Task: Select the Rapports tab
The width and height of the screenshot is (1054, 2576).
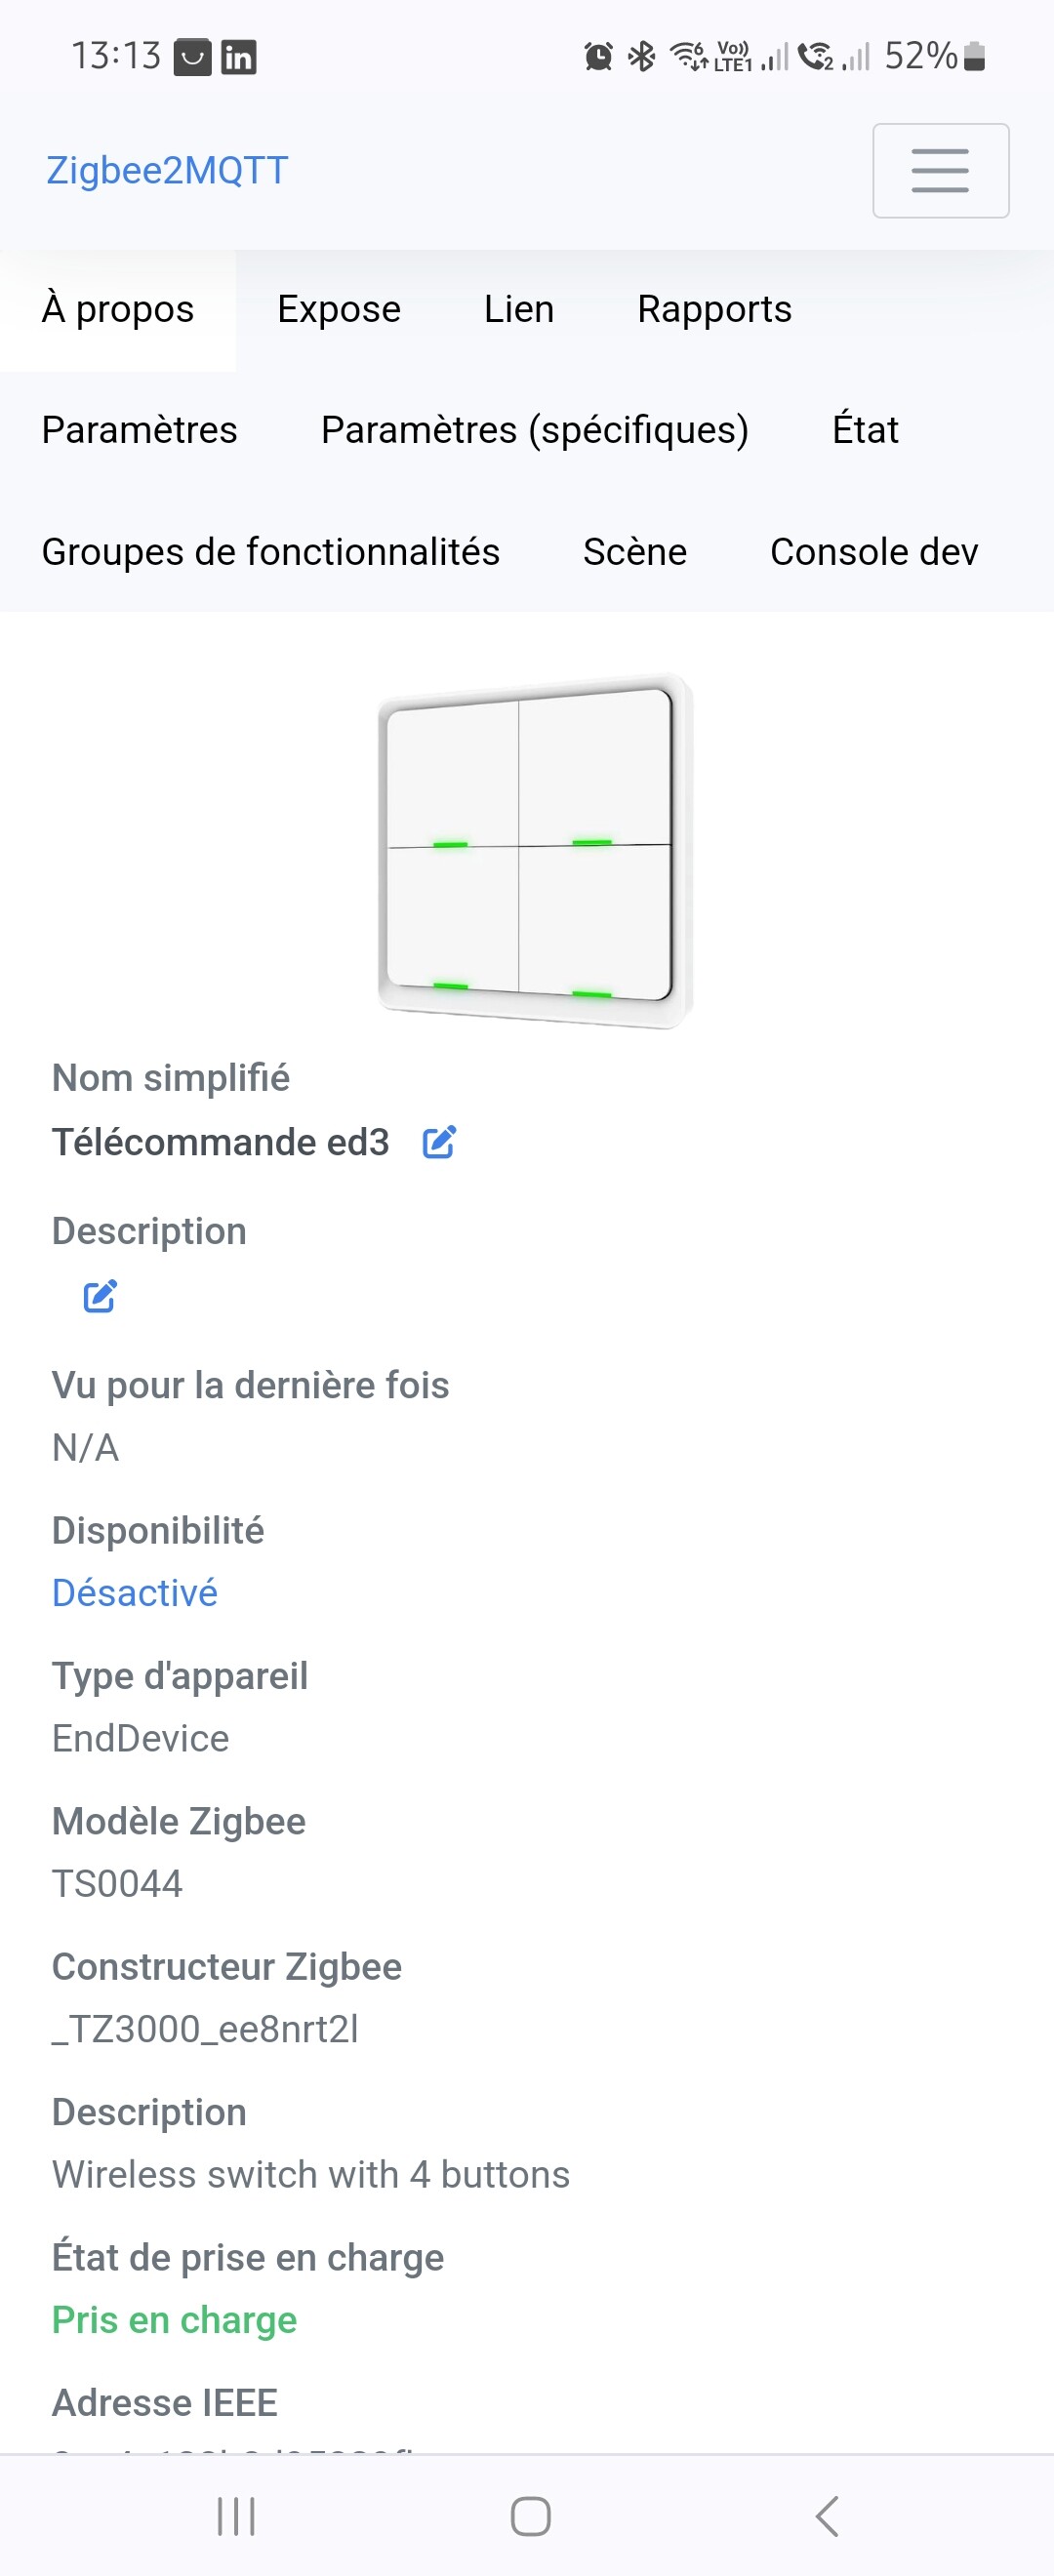Action: (x=714, y=310)
